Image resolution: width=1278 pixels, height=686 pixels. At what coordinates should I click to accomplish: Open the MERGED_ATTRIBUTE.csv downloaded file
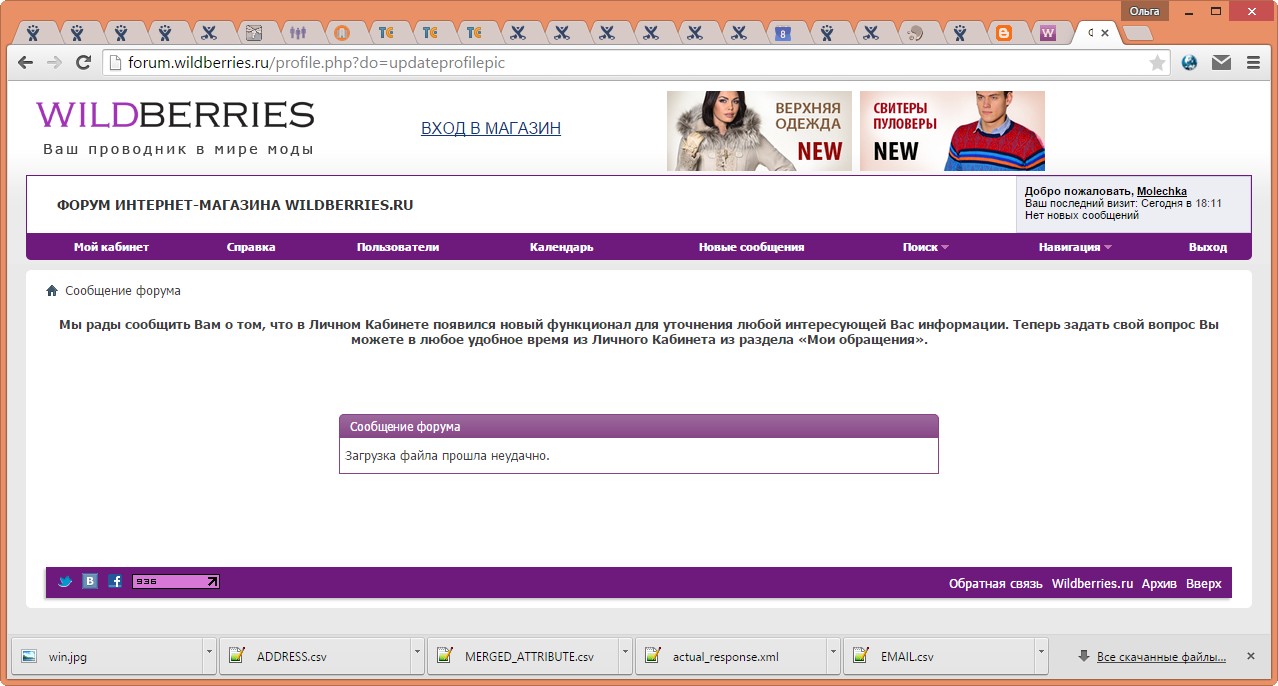pyautogui.click(x=523, y=657)
